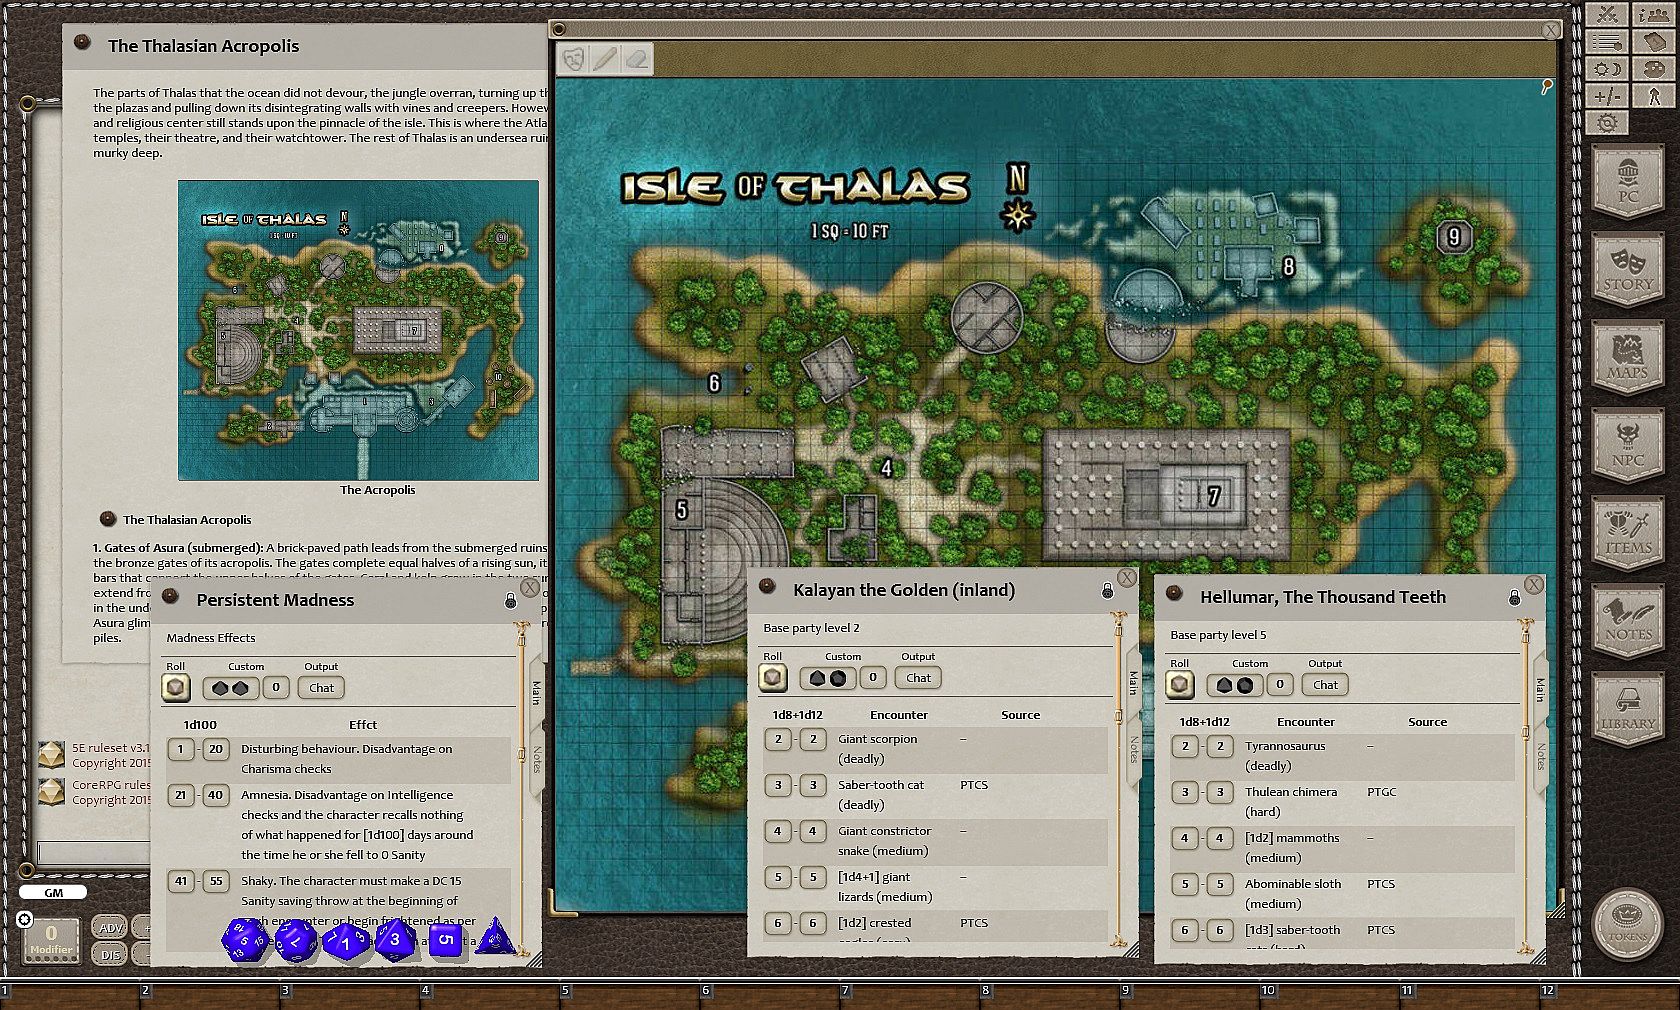Set Hellumar table output to Chat
This screenshot has width=1680, height=1010.
click(1326, 685)
